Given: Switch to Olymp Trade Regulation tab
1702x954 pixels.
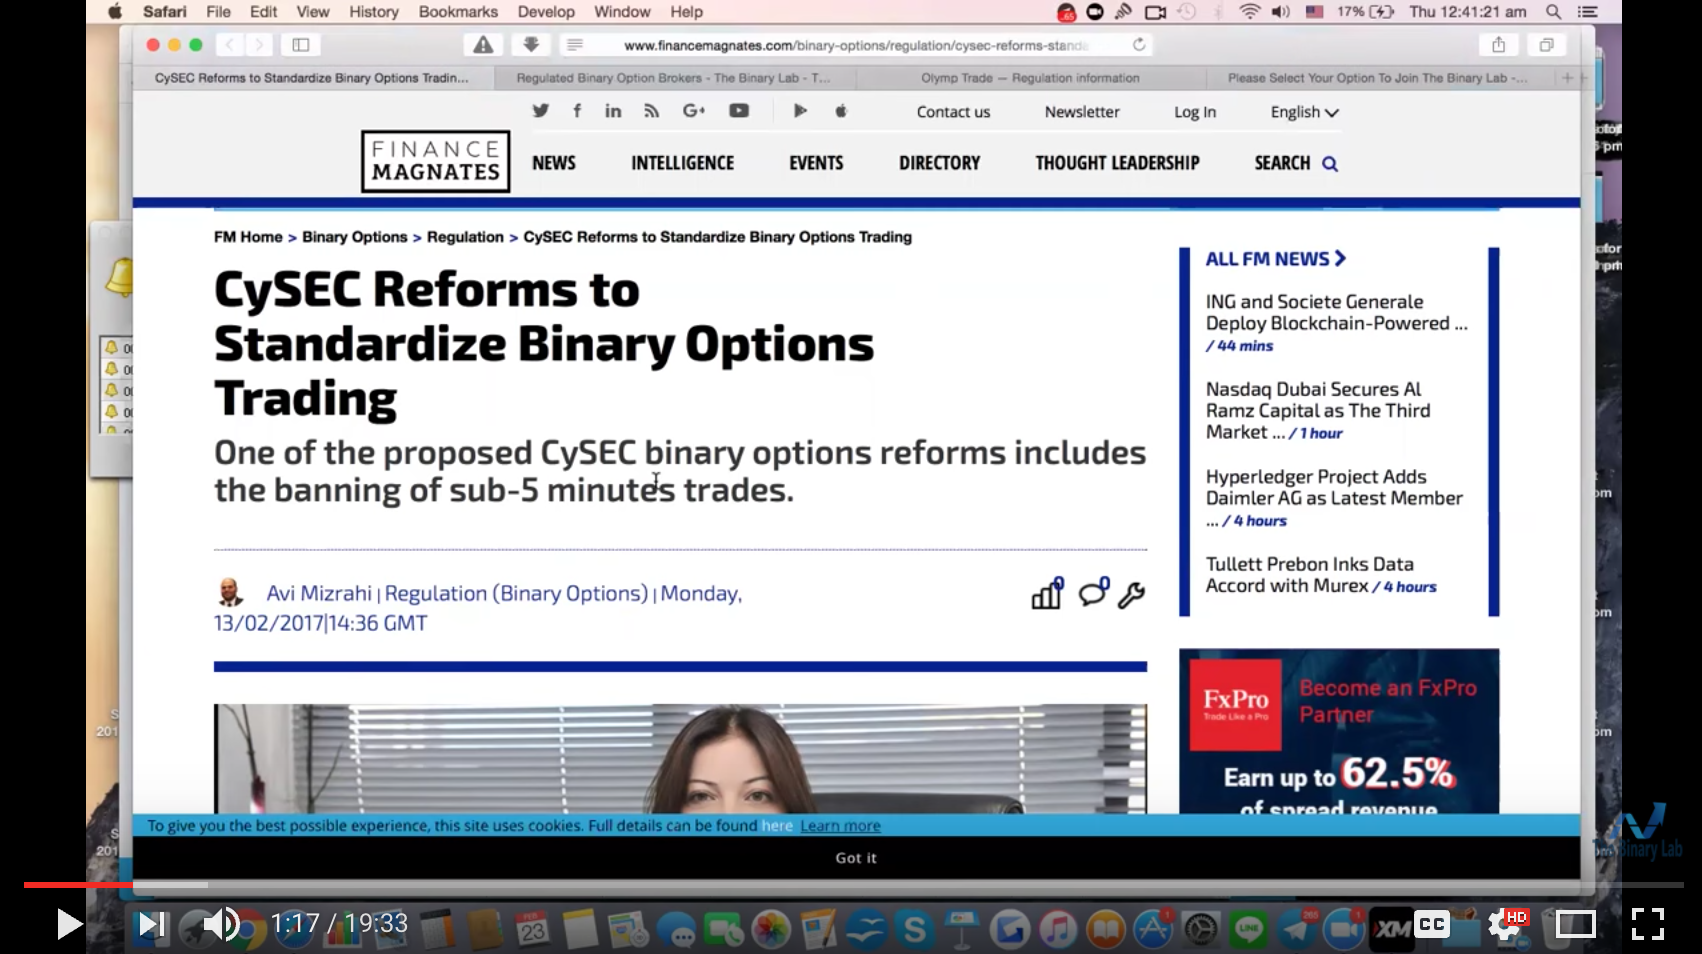Looking at the screenshot, I should coord(1030,78).
